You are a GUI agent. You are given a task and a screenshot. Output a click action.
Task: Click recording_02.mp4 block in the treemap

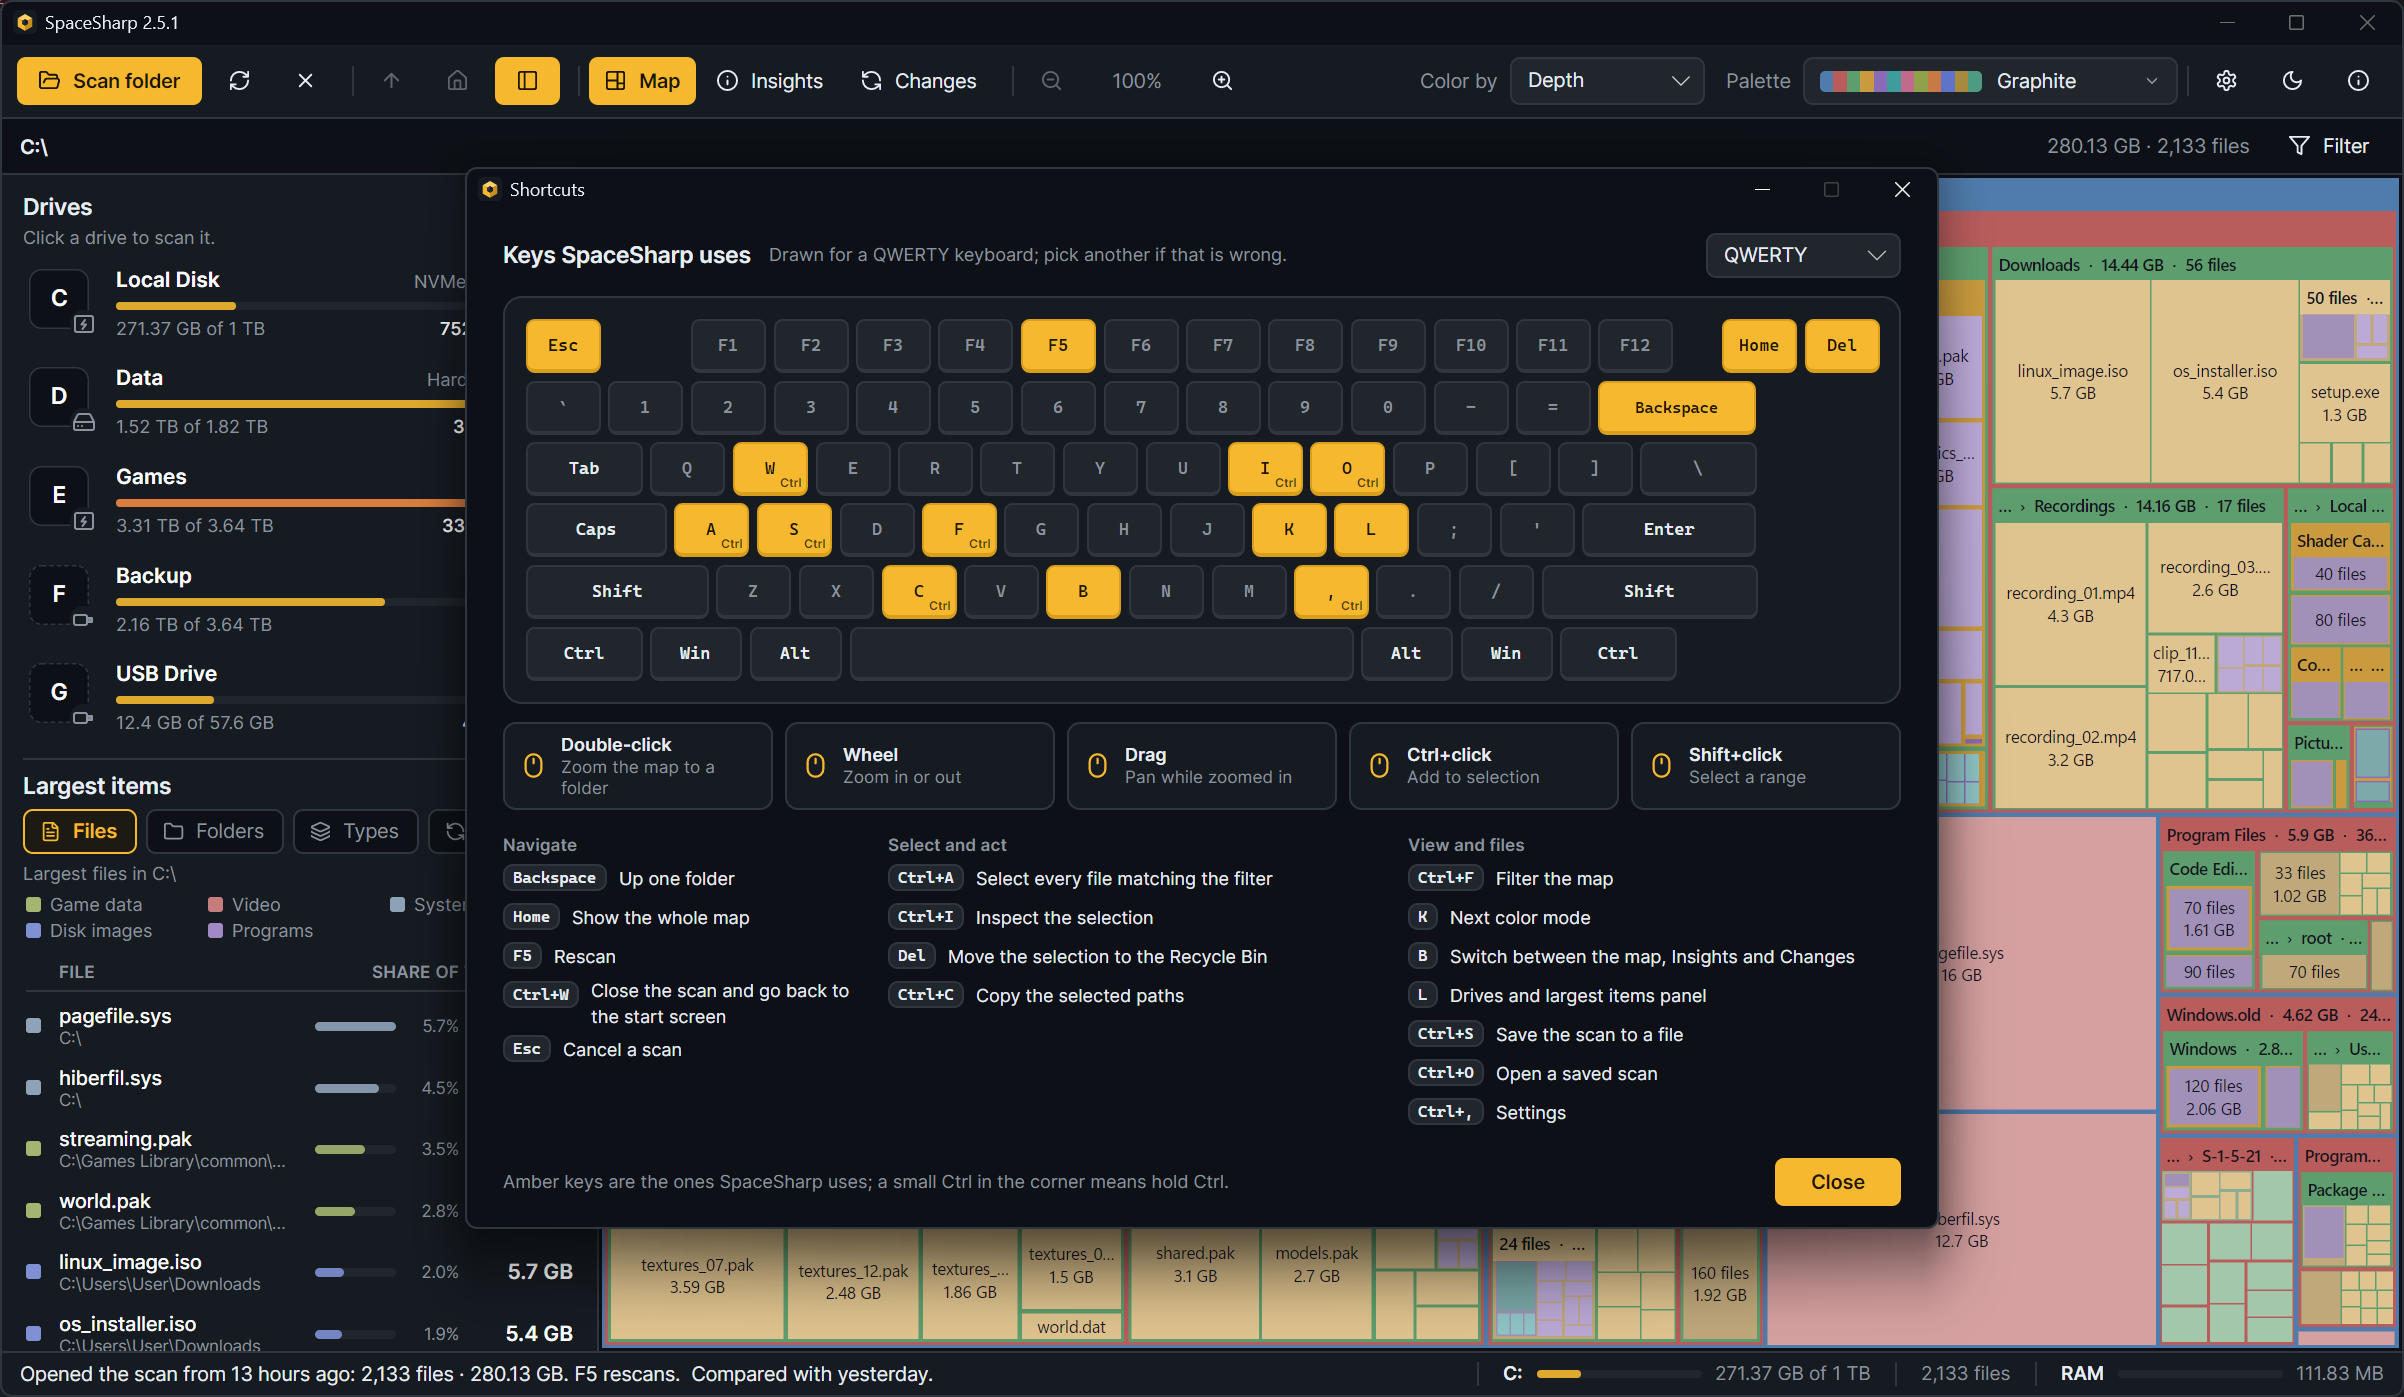[x=2070, y=748]
